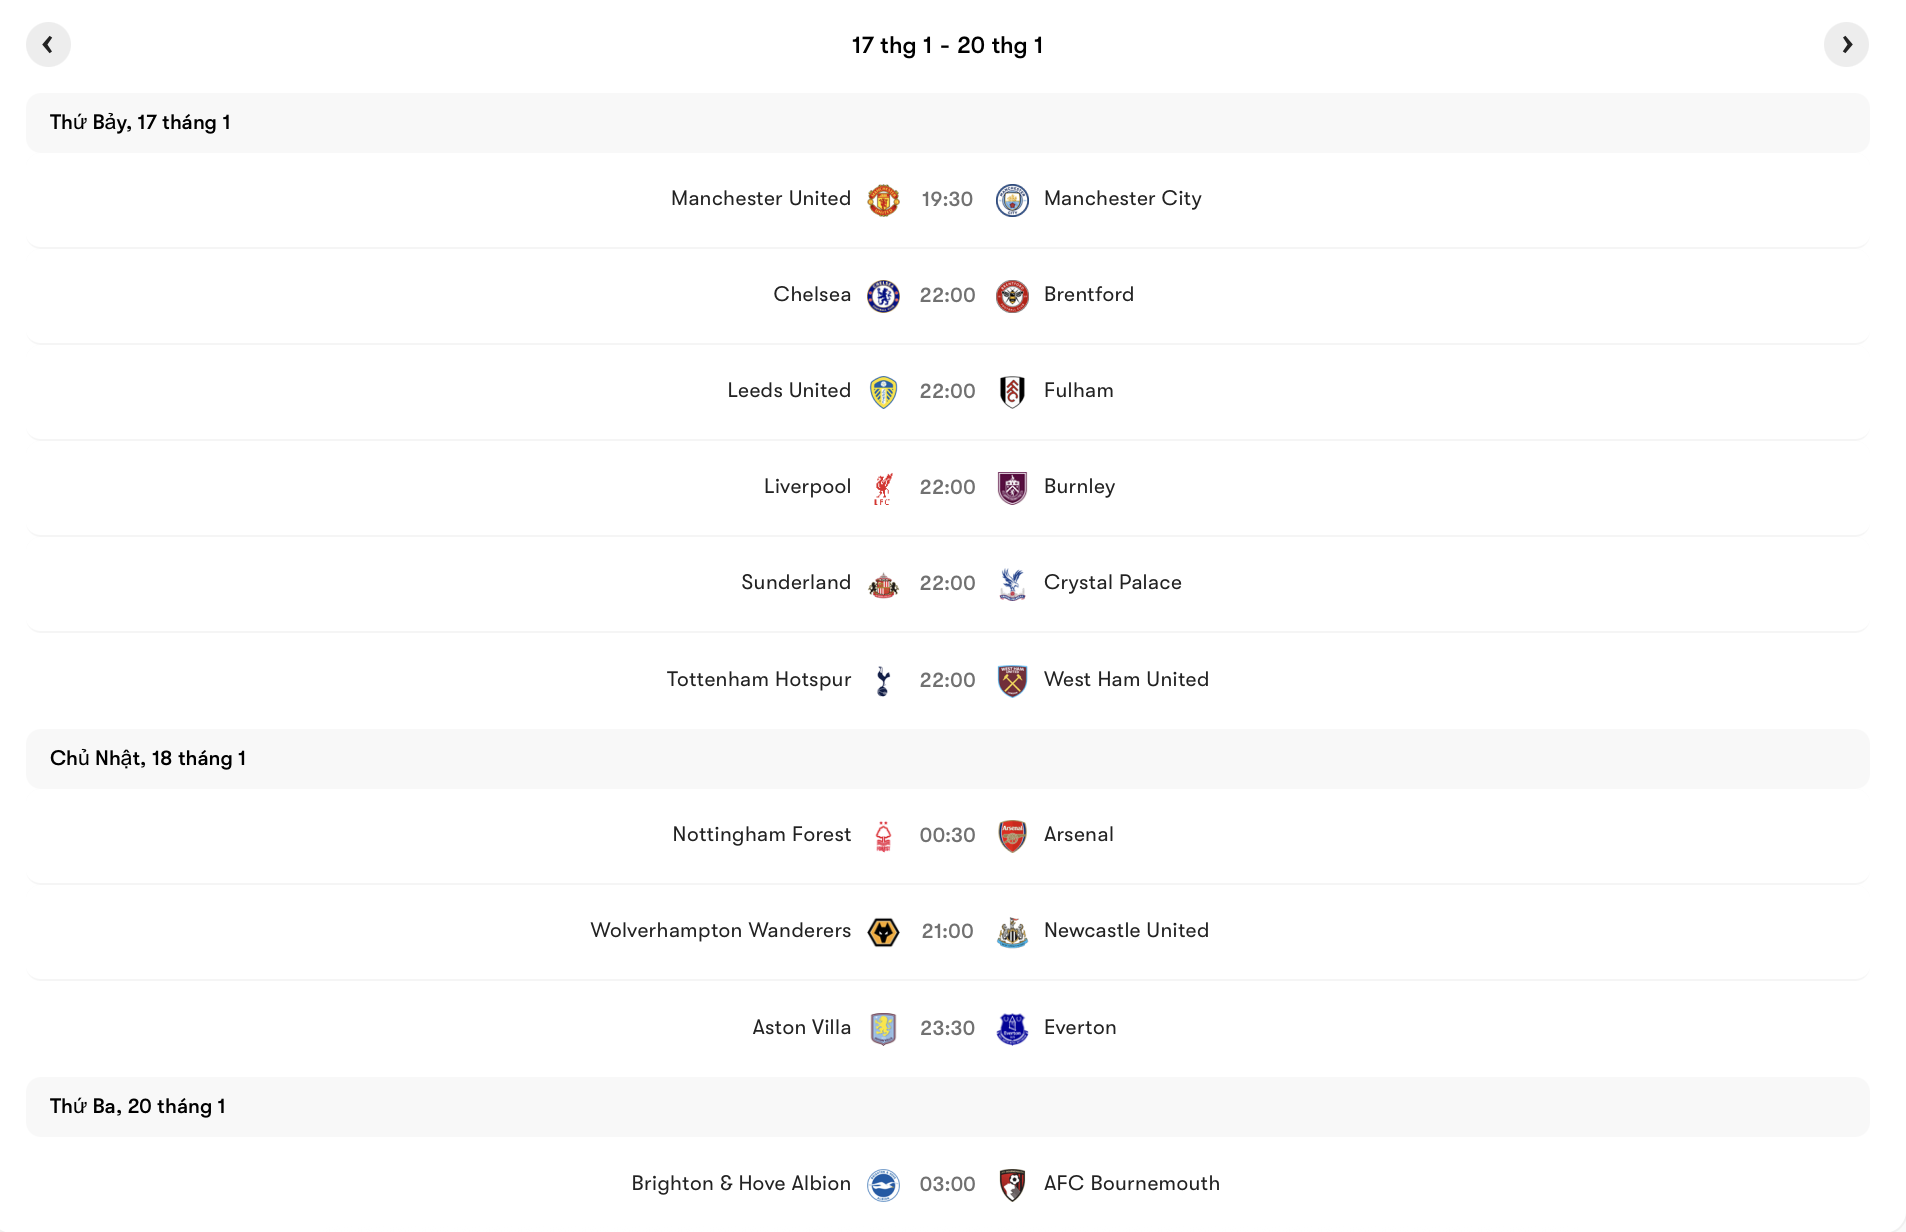1906x1232 pixels.
Task: Select the Crystal Palace badge
Action: tap(1012, 583)
